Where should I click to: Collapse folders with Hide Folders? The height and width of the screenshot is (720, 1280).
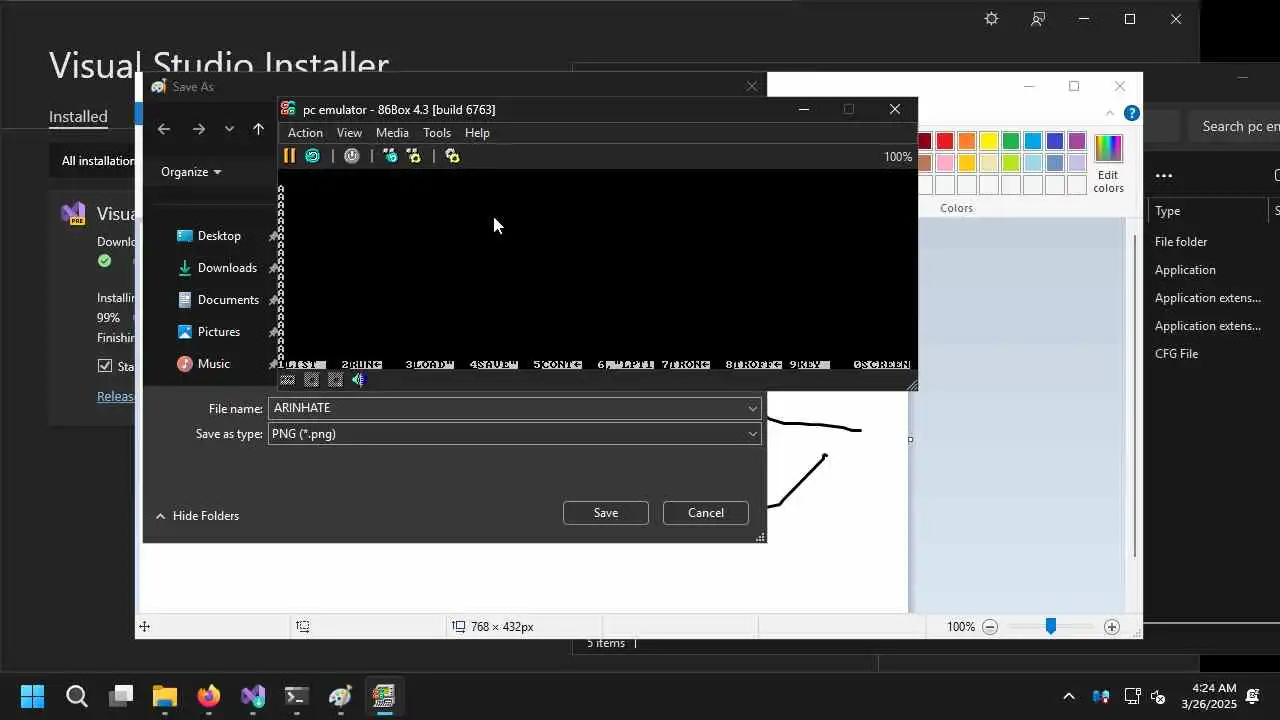pos(197,516)
